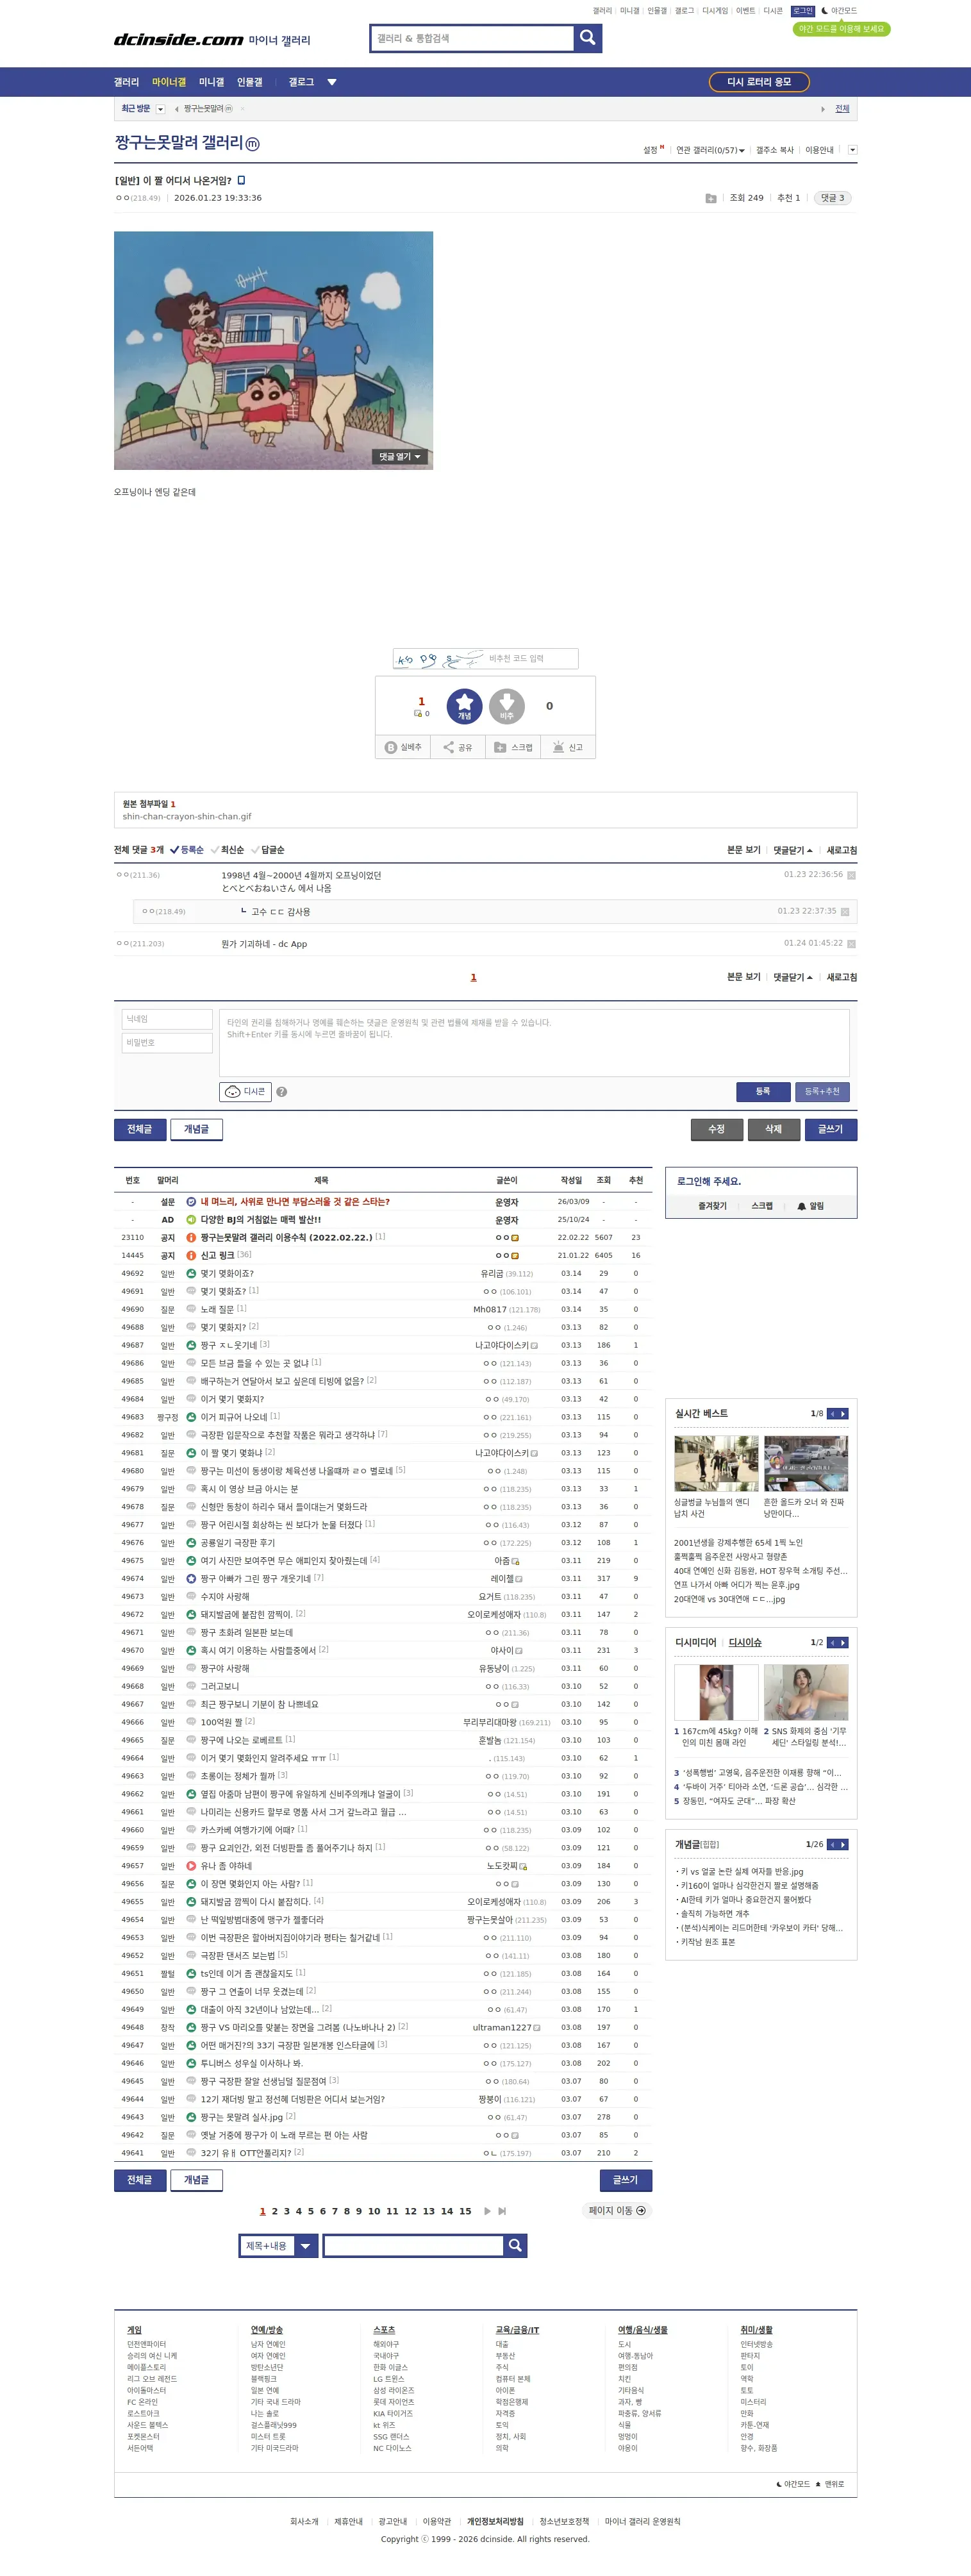
Task: Click the 닉네임 nickname input field
Action: pos(167,1019)
